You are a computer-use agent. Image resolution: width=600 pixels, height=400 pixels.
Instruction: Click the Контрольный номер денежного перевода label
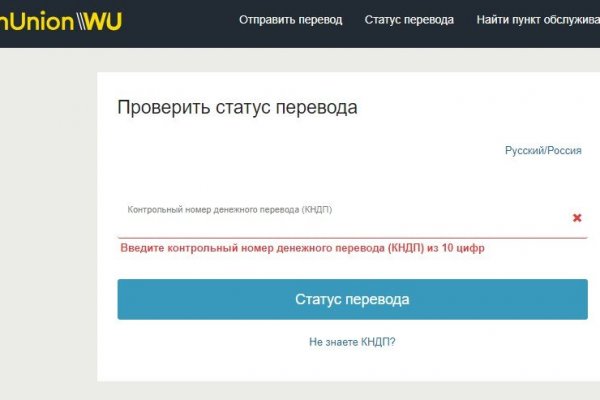[229, 210]
